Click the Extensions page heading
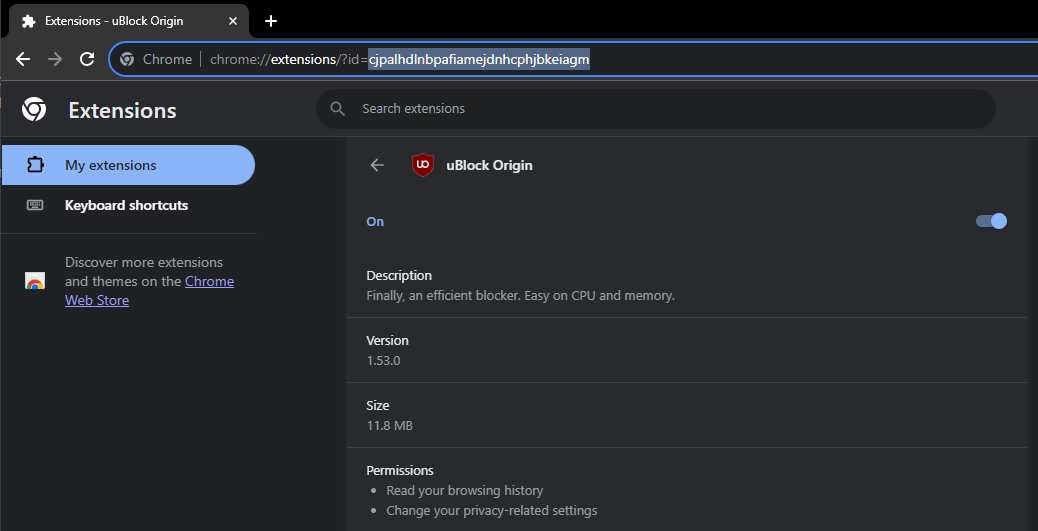This screenshot has height=531, width=1038. (x=122, y=110)
